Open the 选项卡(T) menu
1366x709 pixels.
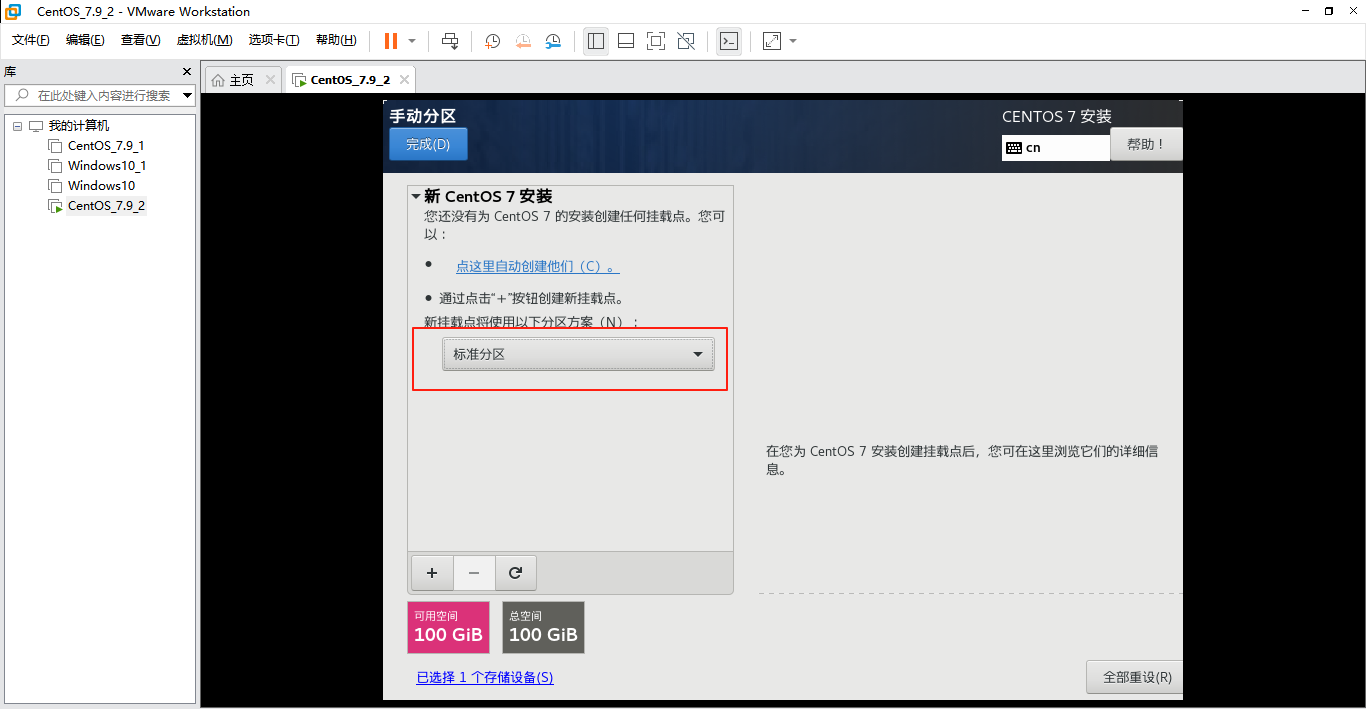(x=274, y=40)
